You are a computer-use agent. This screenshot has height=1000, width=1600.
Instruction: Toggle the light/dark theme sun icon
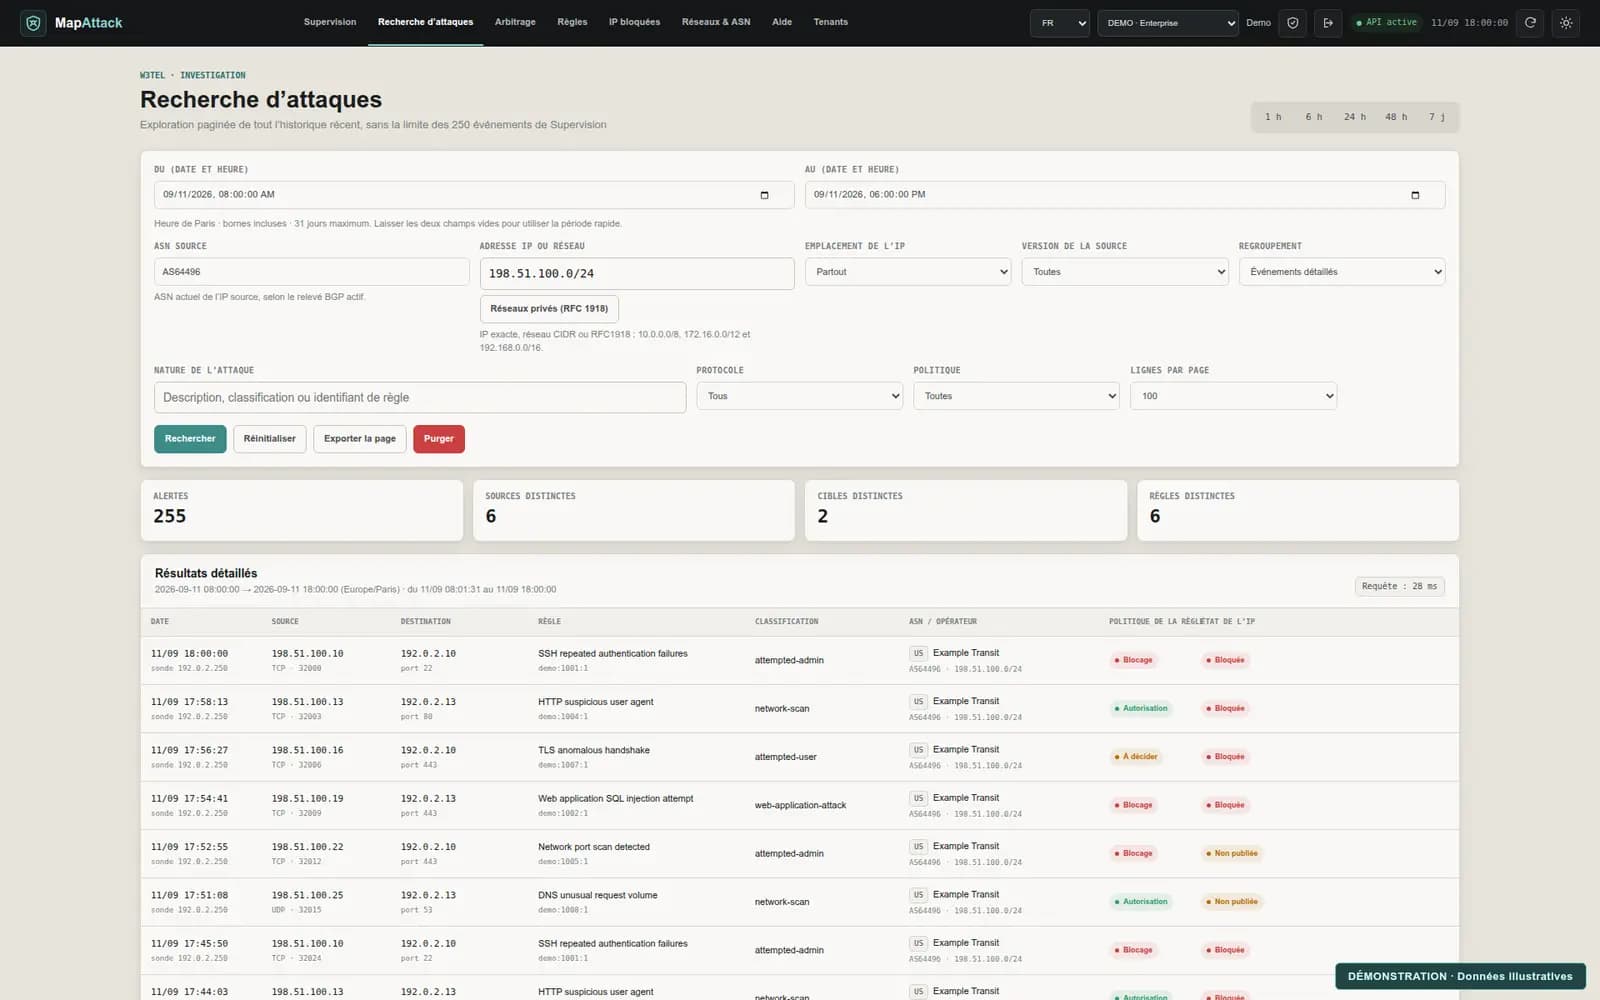[x=1566, y=23]
